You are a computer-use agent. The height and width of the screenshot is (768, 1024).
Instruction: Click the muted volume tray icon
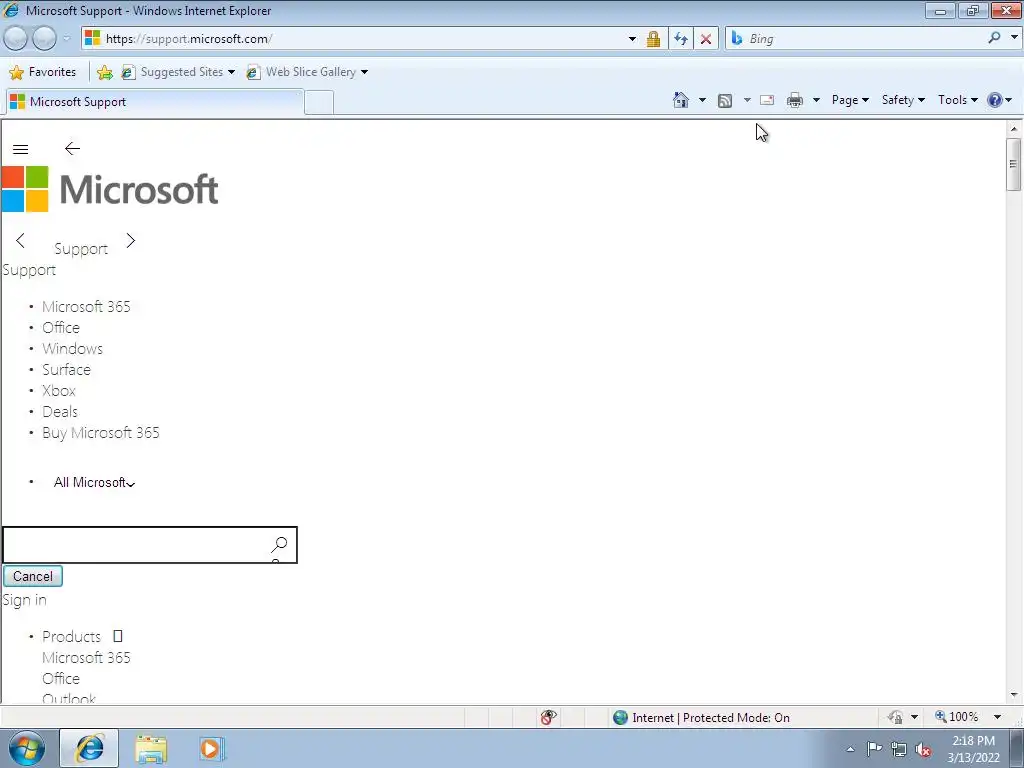click(923, 750)
